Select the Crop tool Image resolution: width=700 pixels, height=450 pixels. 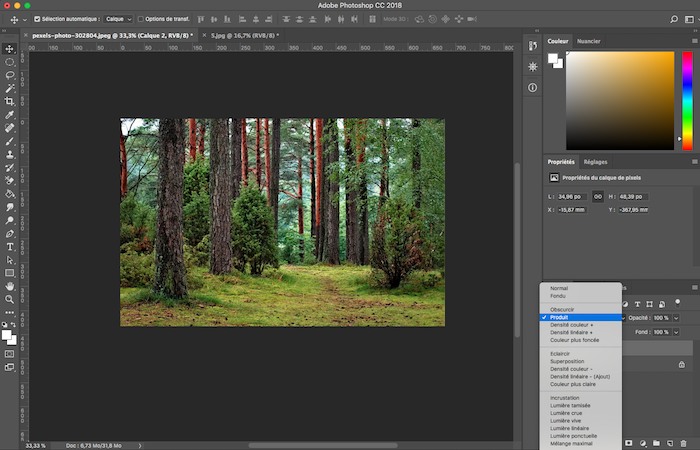pyautogui.click(x=9, y=101)
